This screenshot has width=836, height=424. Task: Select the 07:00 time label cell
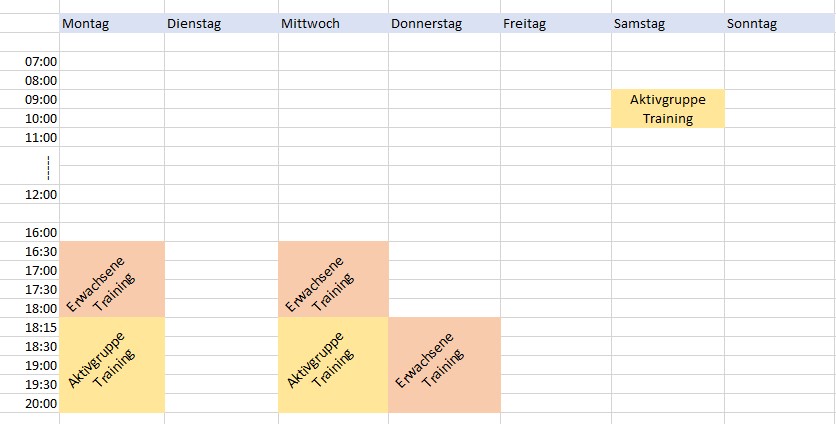[x=41, y=62]
